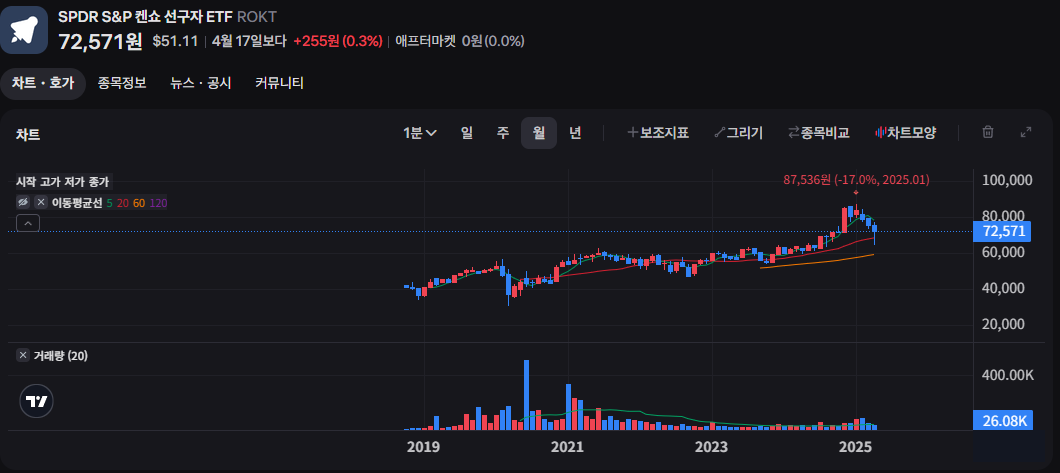Click the 차트 panel heading
This screenshot has height=473, width=1060.
[x=28, y=134]
